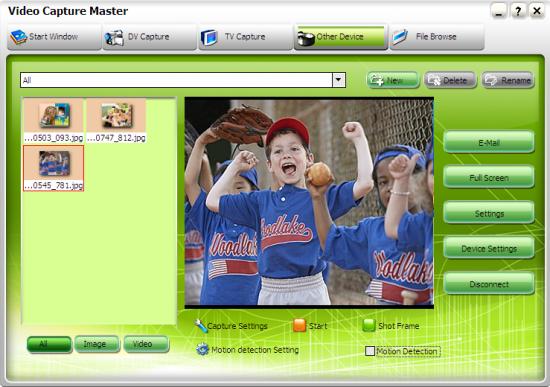This screenshot has height=387, width=550.
Task: Click the baseball kids preview image
Action: coord(309,202)
